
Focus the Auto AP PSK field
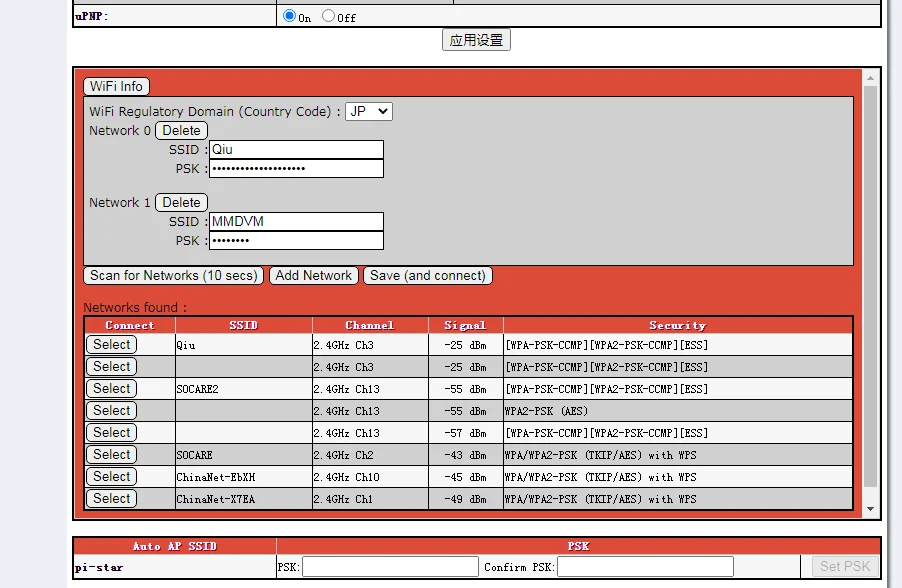click(391, 567)
